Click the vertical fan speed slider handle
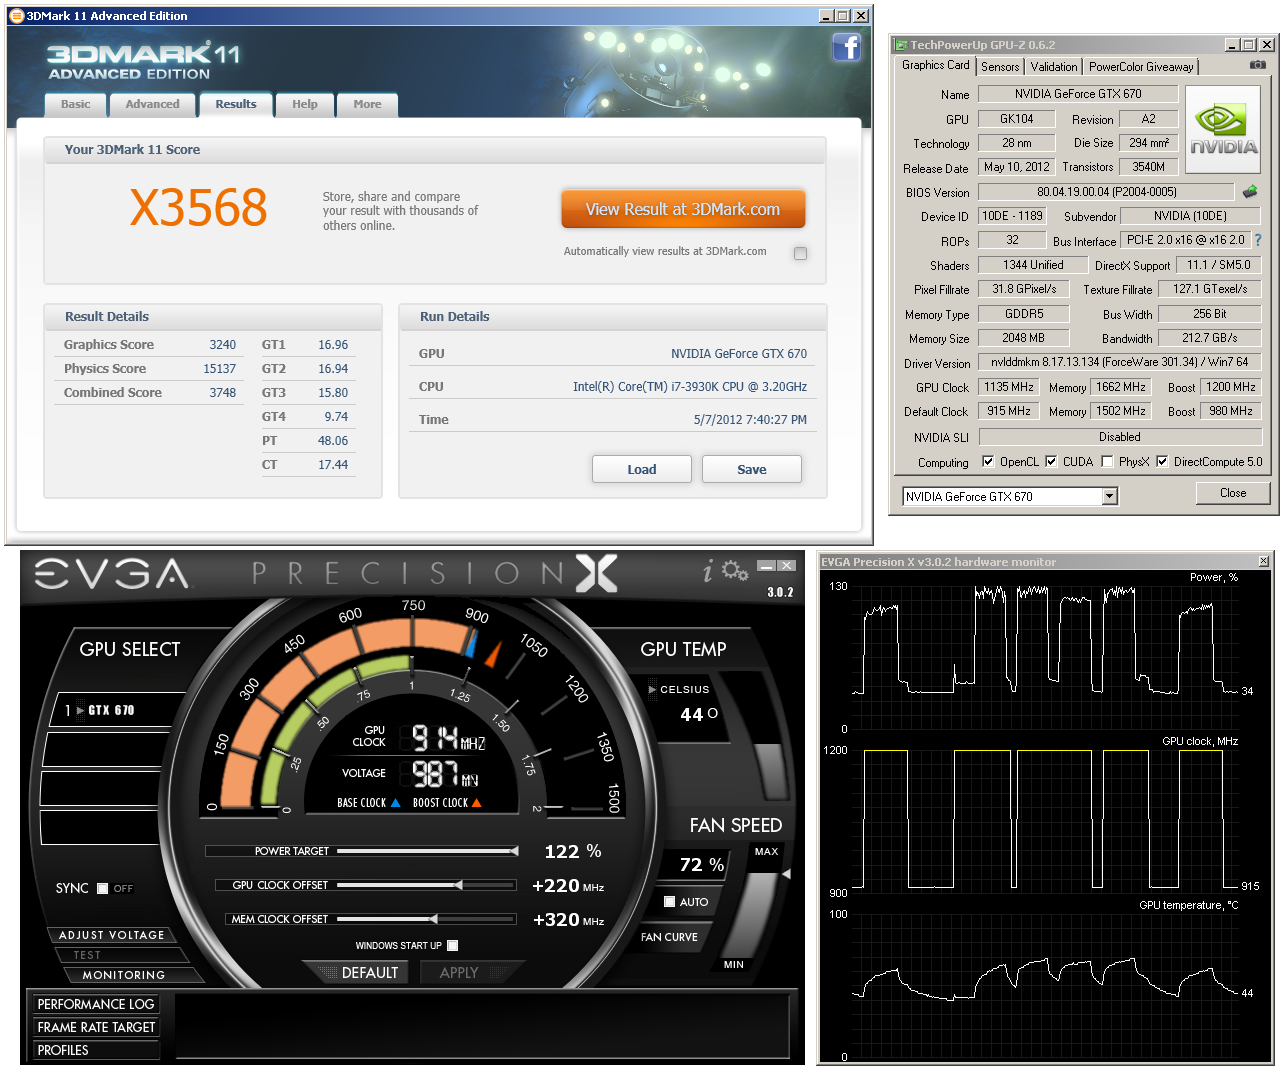Image resolution: width=1282 pixels, height=1071 pixels. tap(786, 874)
